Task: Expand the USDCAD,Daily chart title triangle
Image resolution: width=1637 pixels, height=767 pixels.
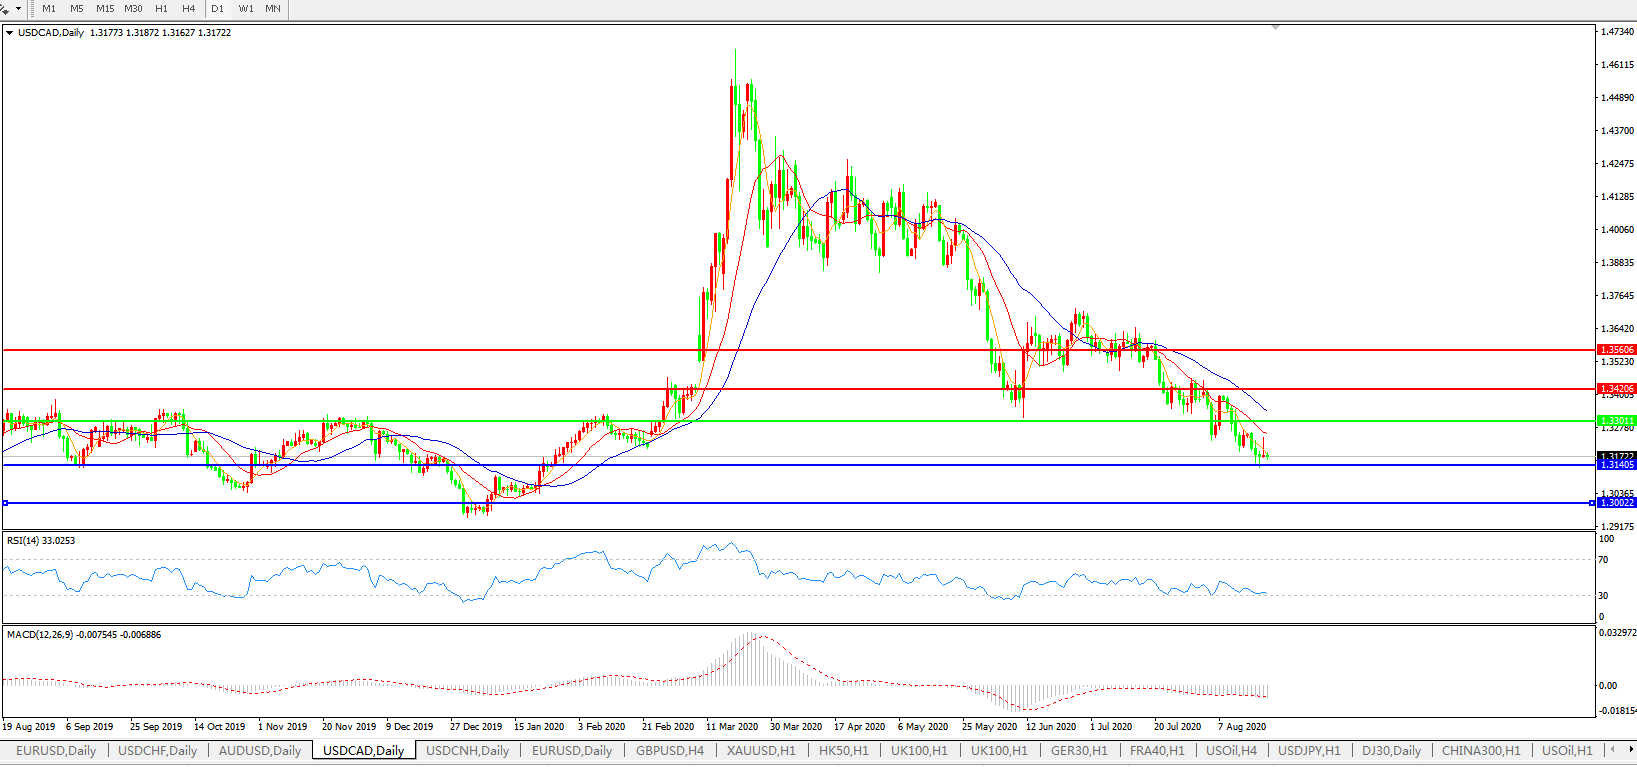Action: coord(10,33)
